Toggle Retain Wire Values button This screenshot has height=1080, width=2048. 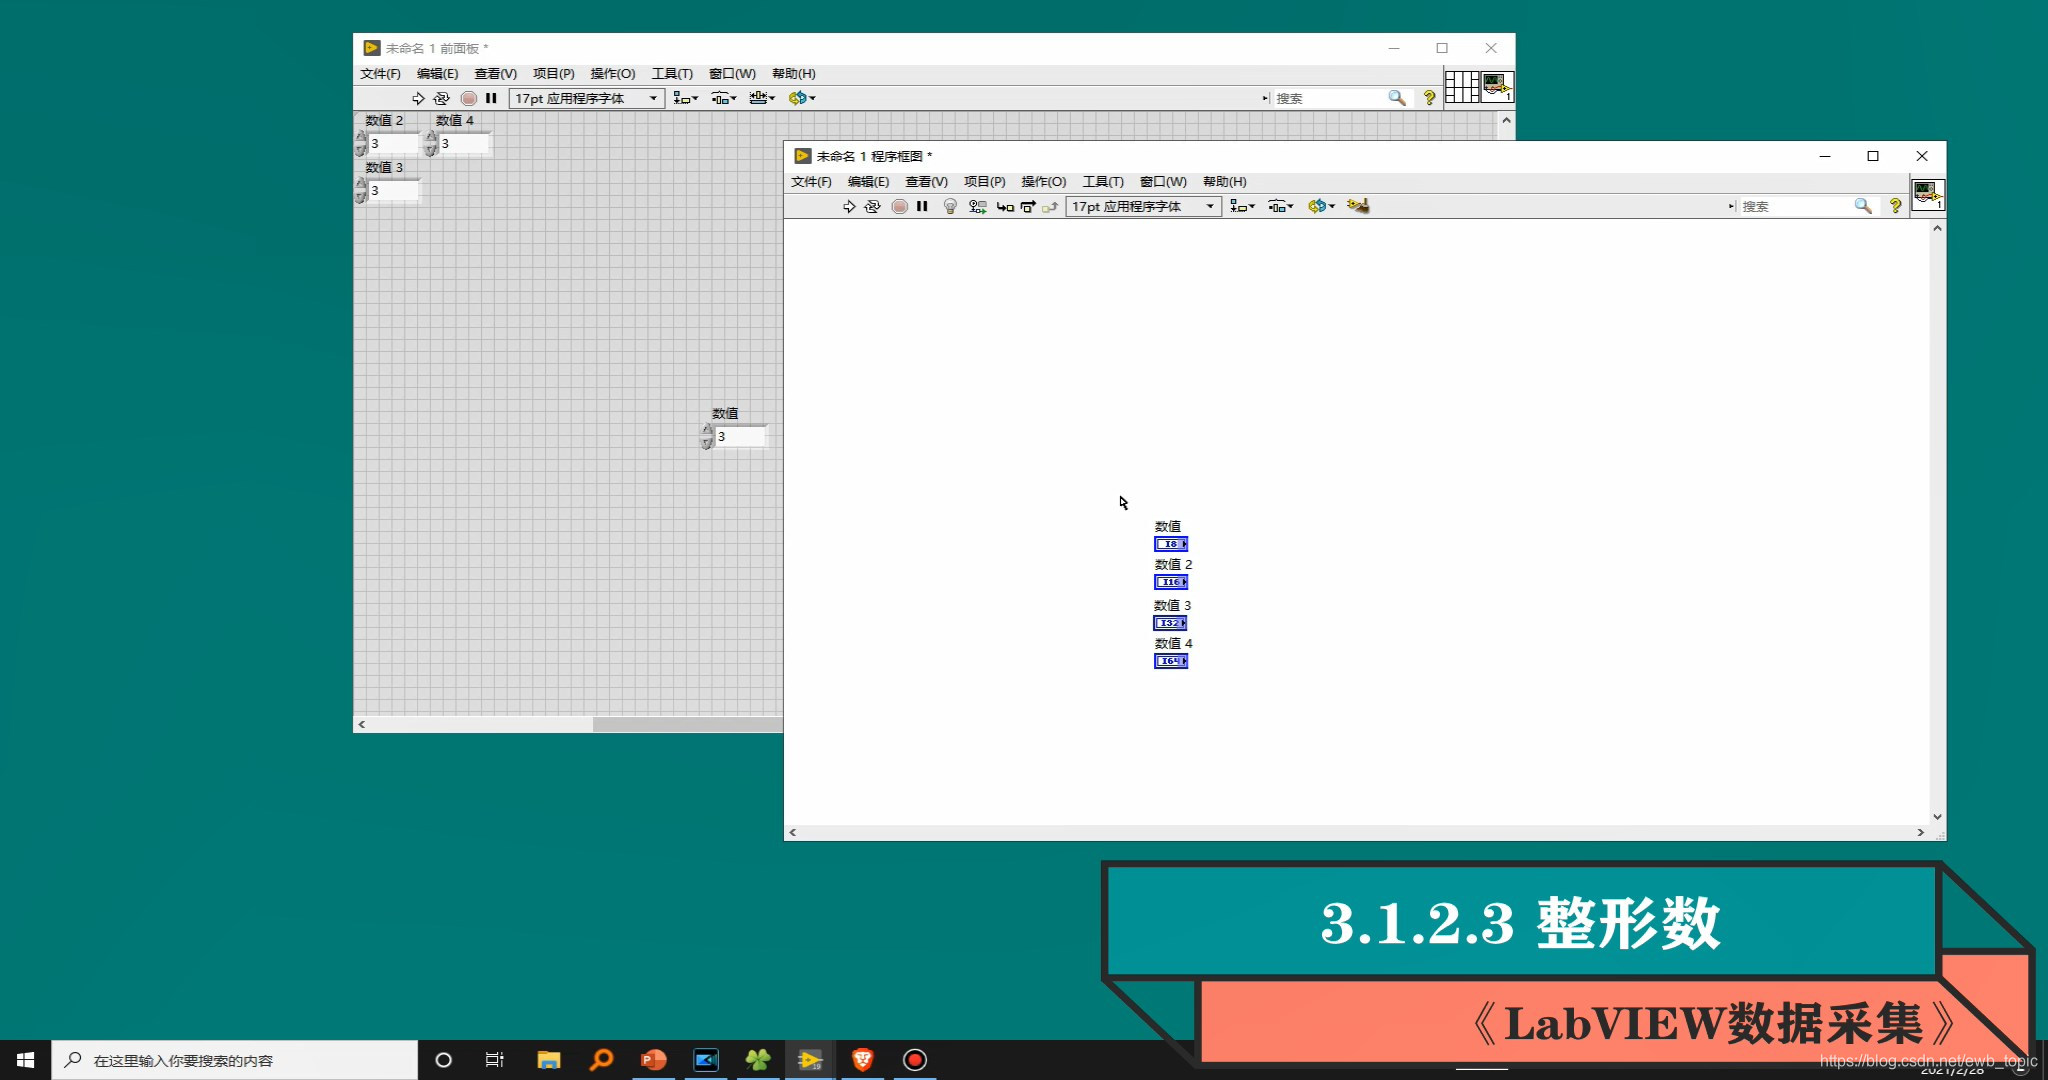[x=978, y=206]
